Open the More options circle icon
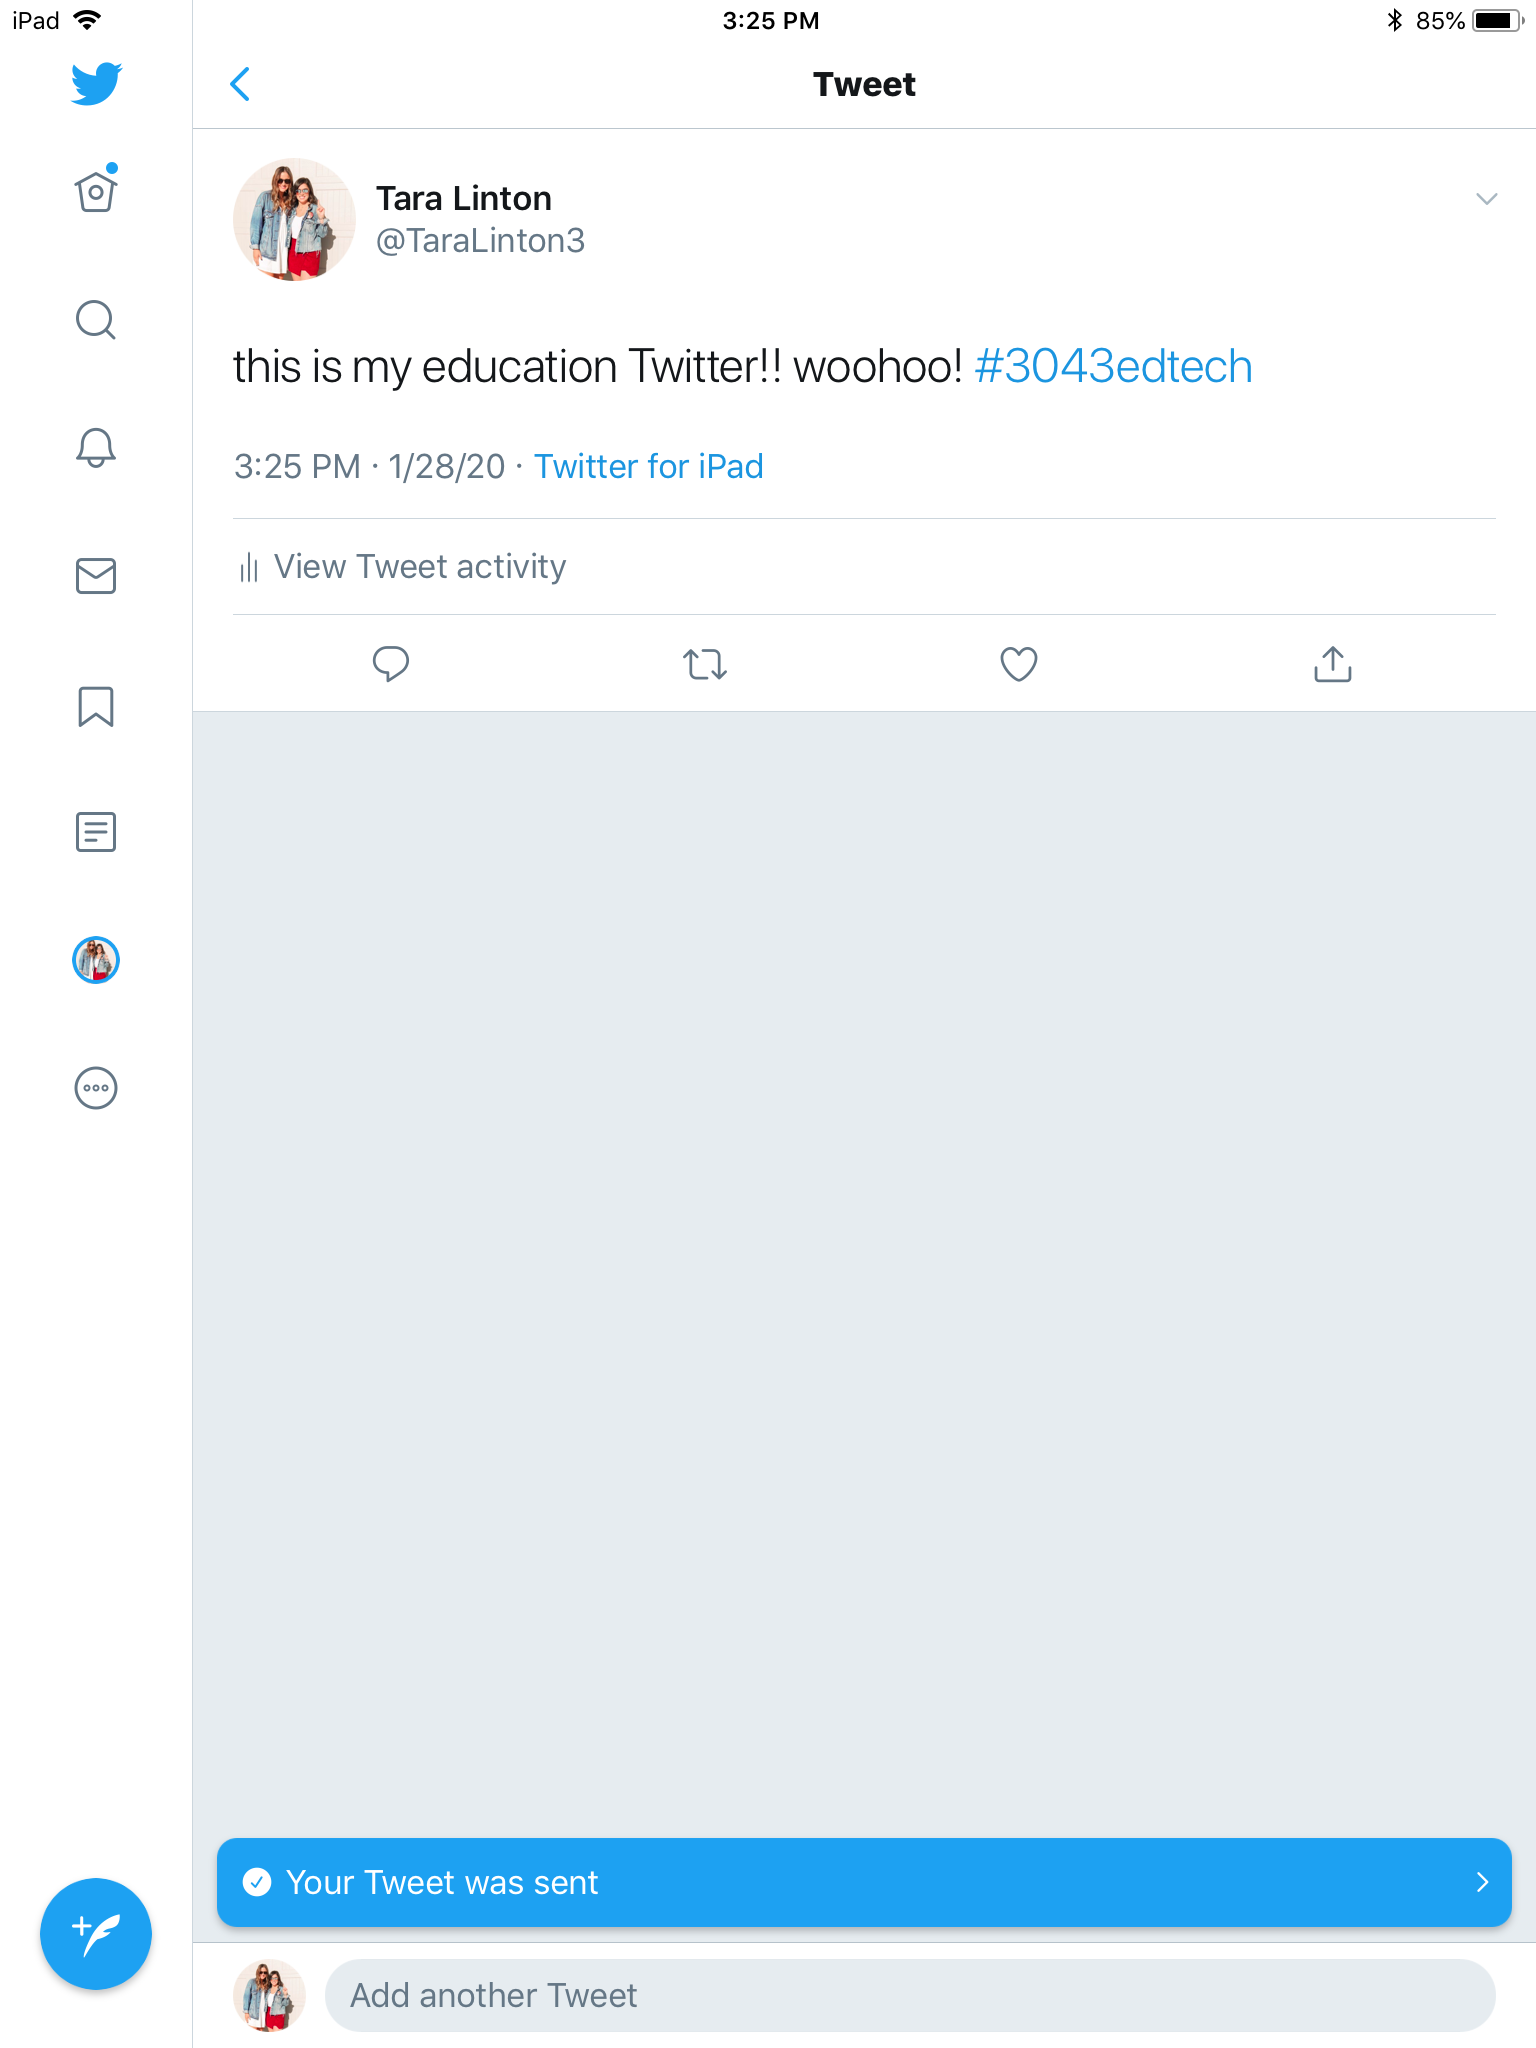This screenshot has width=1536, height=2048. coord(96,1088)
